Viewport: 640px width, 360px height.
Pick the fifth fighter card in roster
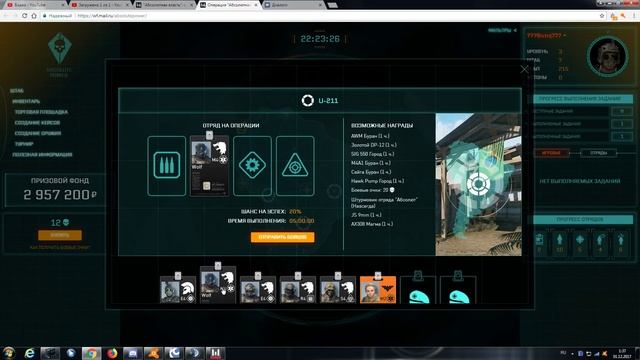[338, 289]
